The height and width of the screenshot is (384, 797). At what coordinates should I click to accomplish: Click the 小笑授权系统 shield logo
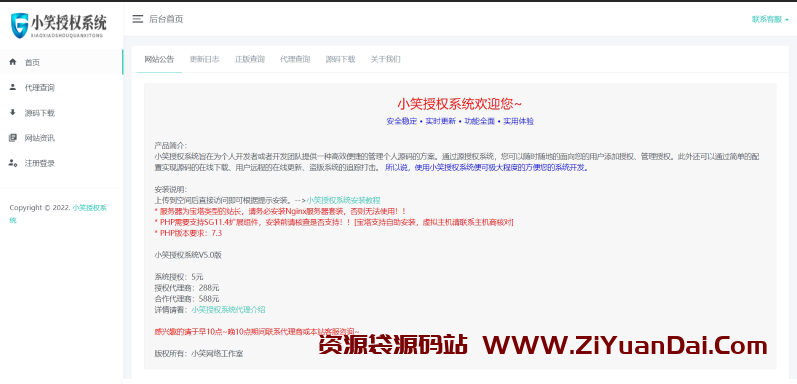pos(59,25)
